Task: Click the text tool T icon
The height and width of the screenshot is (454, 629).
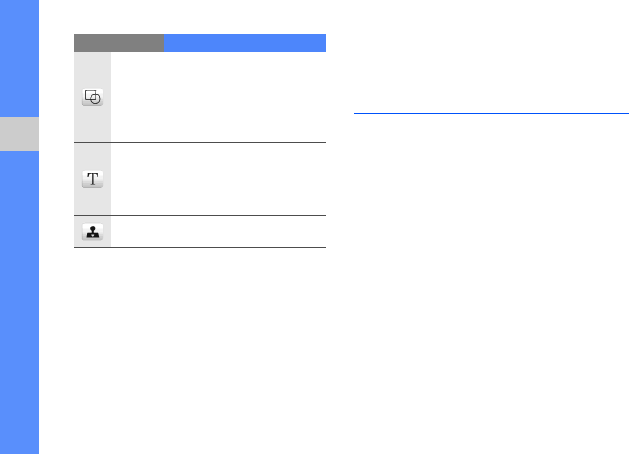Action: 92,179
